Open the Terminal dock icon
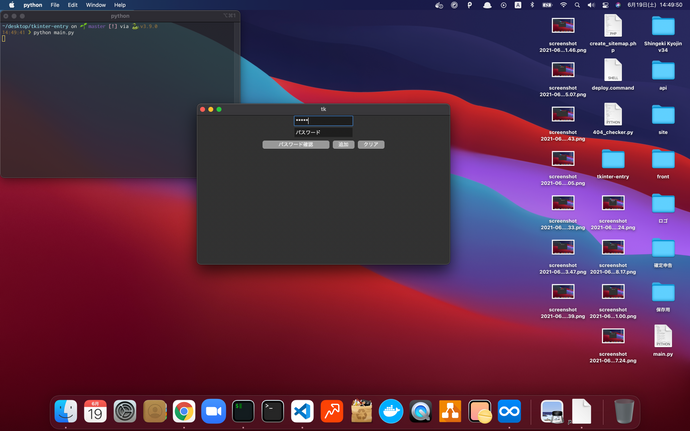The width and height of the screenshot is (690, 431). (272, 411)
